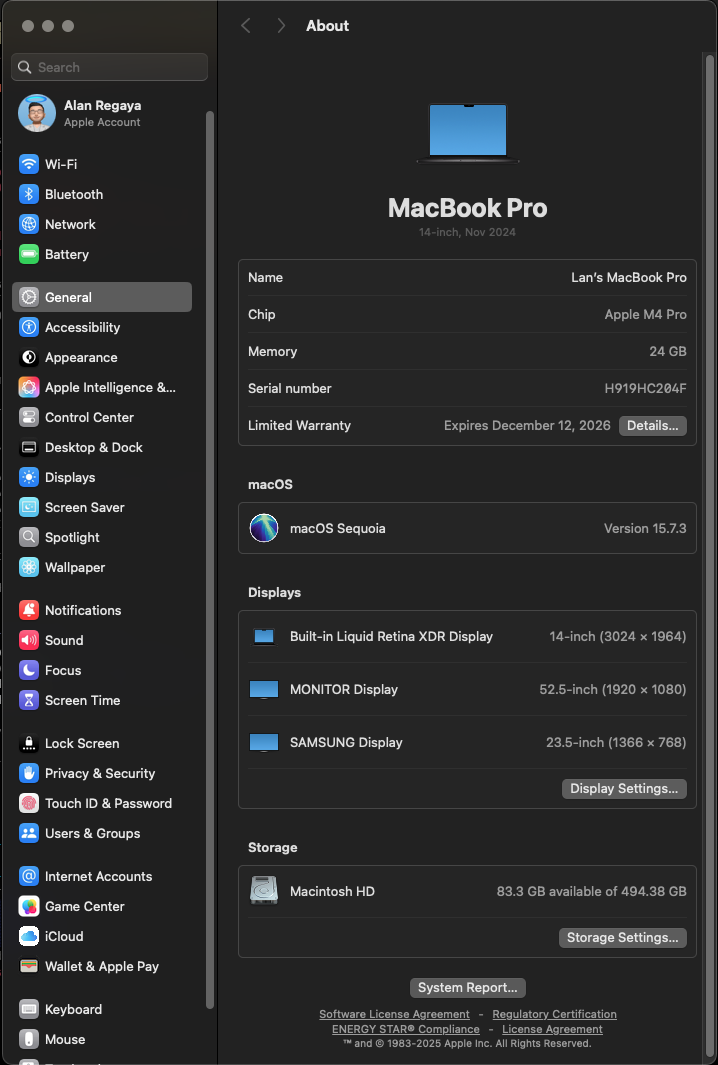Select the Battery icon in sidebar

[x=29, y=254]
